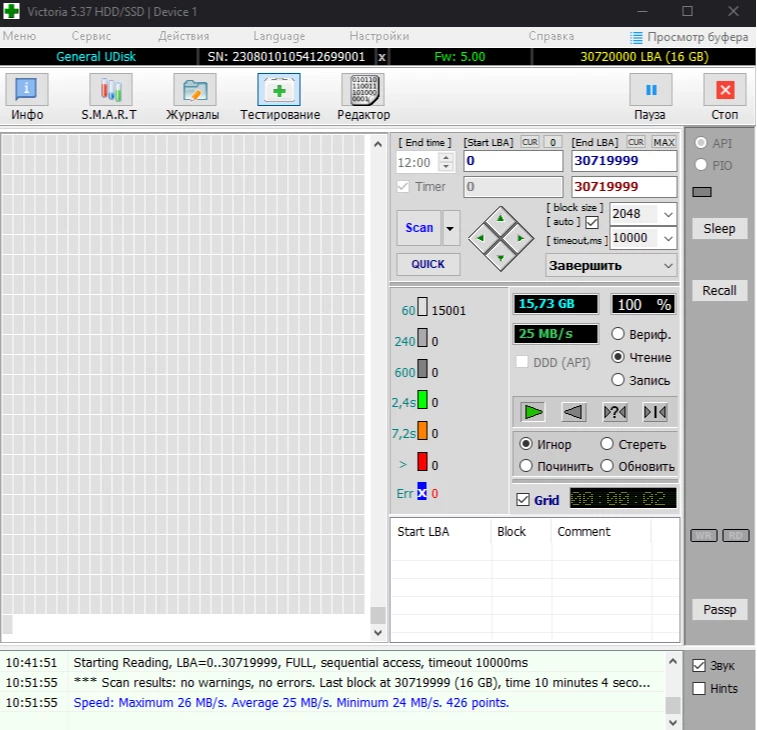Viewport: 757px width, 730px height.
Task: Click the Пауза pause scan icon
Action: [650, 92]
